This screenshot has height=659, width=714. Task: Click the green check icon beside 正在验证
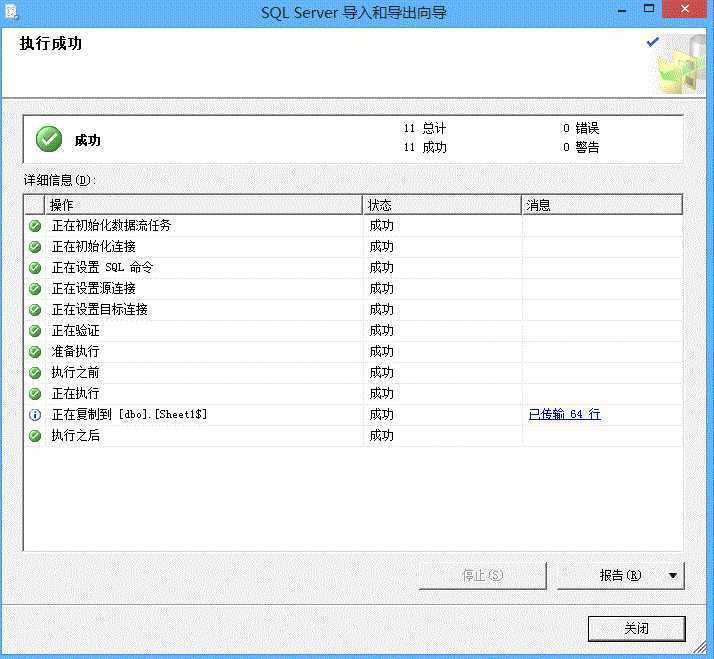(35, 331)
